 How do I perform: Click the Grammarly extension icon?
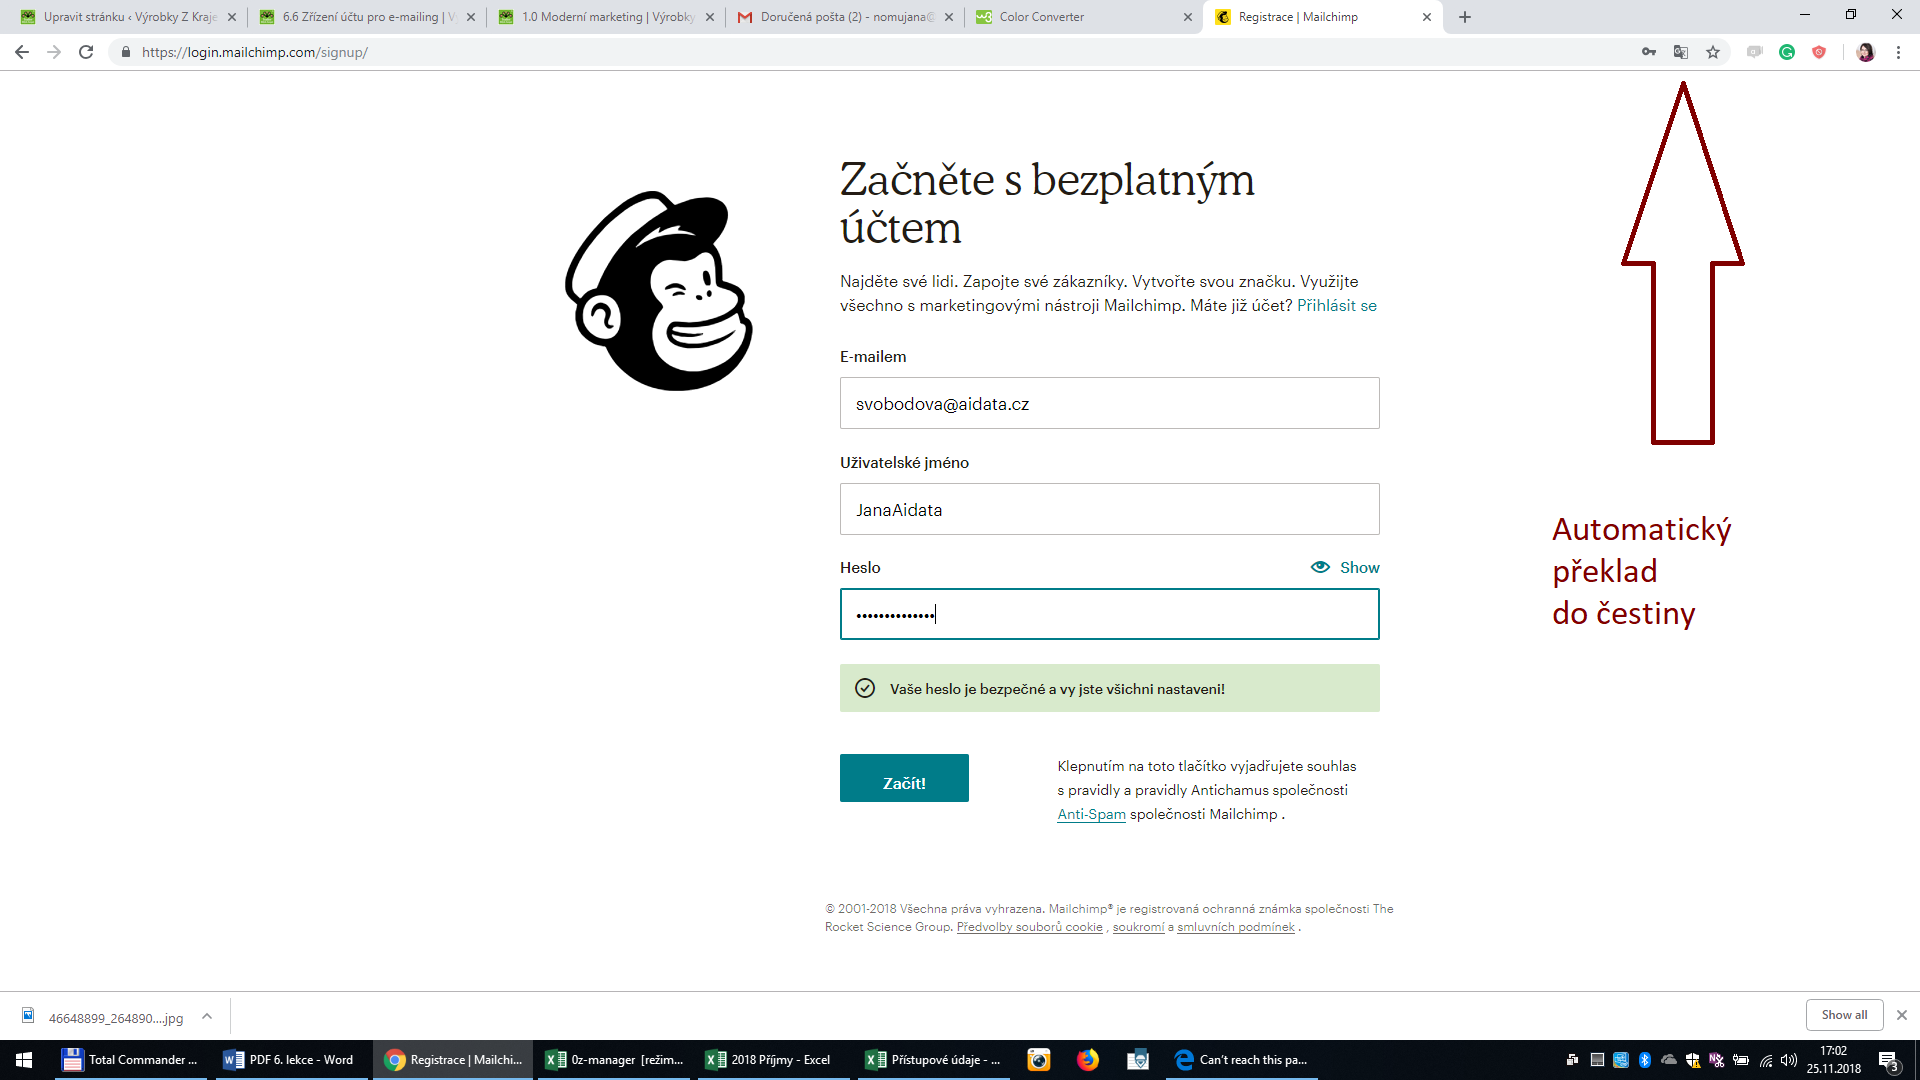pyautogui.click(x=1787, y=52)
